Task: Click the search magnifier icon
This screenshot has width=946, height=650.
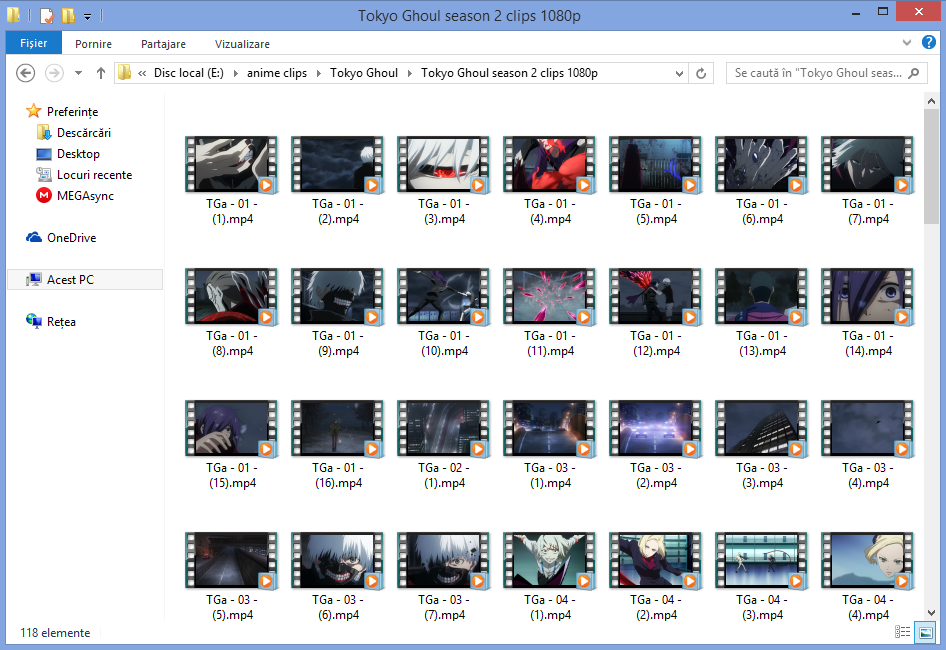Action: click(914, 73)
